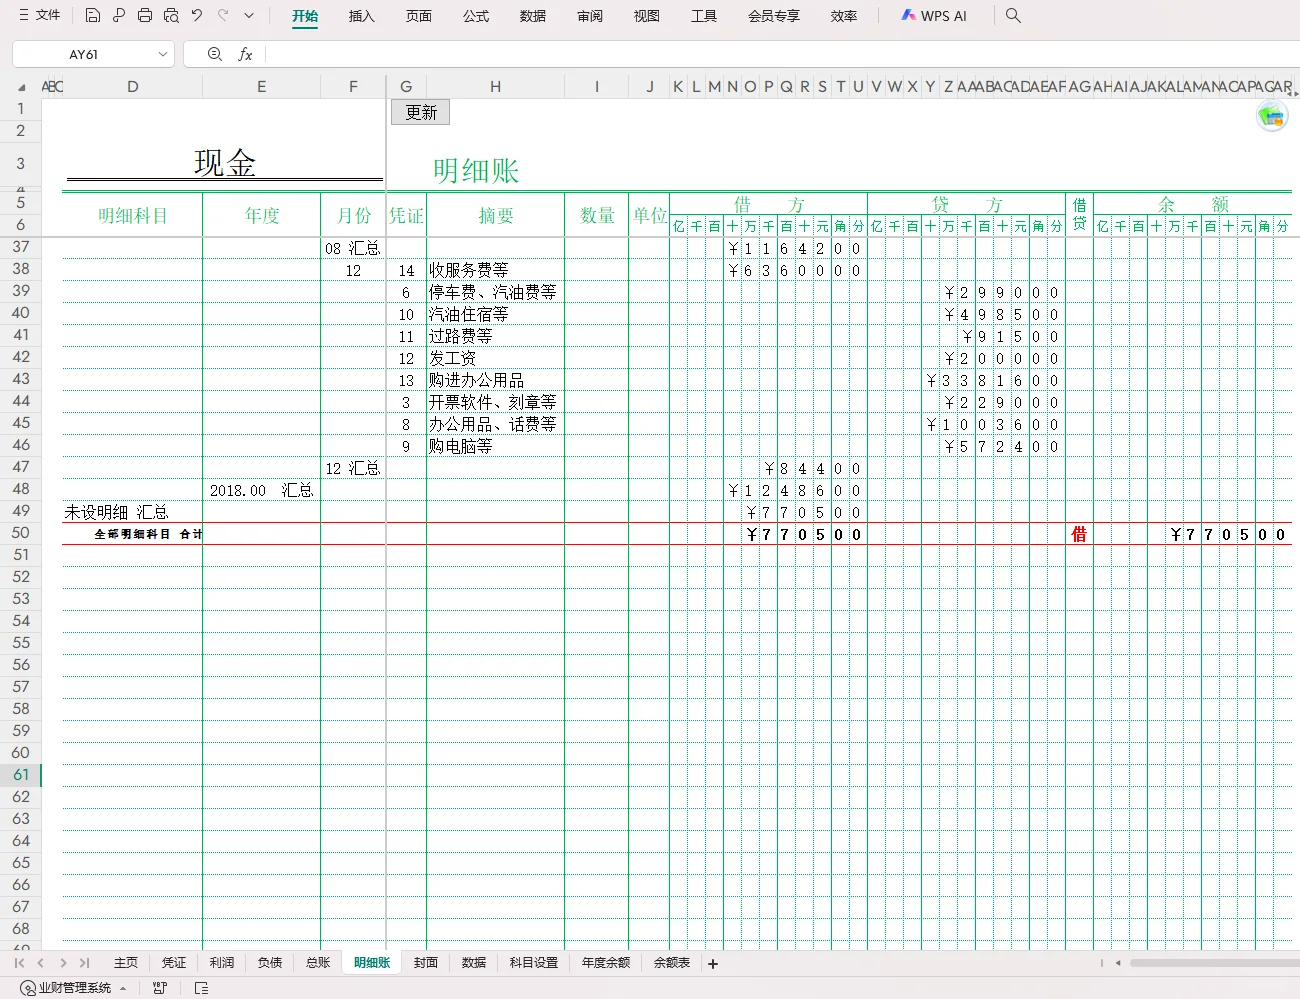
Task: Click into the formula bar input
Action: click(780, 54)
